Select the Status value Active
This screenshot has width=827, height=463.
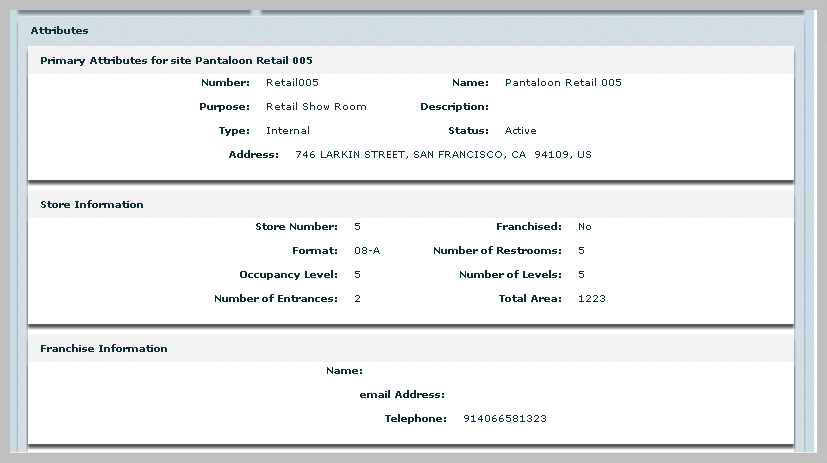point(521,131)
